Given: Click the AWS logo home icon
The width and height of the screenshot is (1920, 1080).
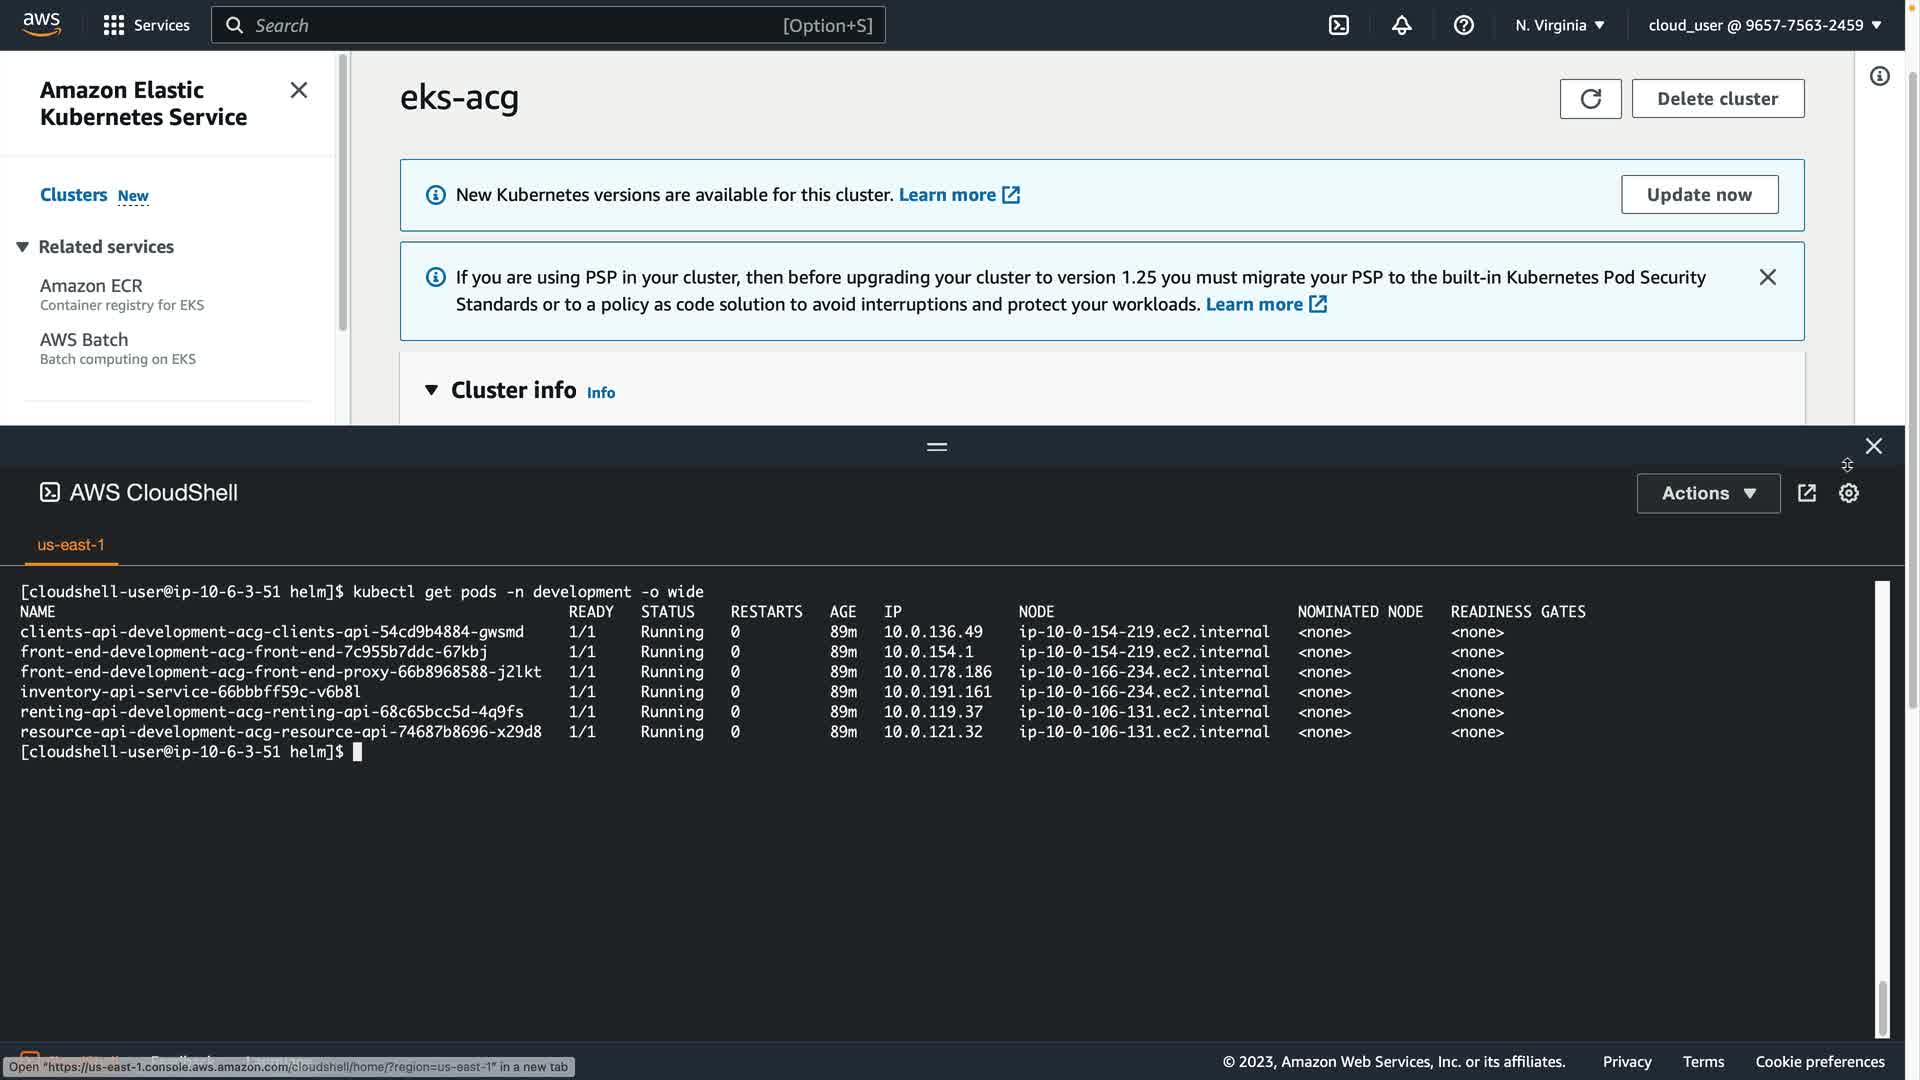Looking at the screenshot, I should (41, 25).
